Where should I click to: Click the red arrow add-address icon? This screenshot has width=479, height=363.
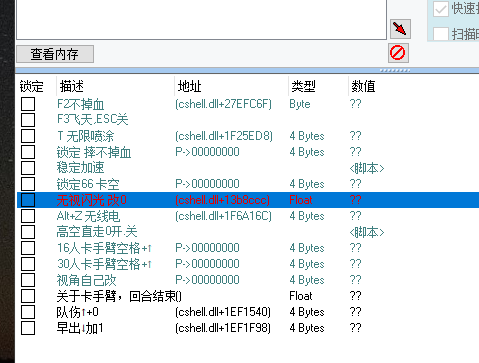[x=400, y=29]
